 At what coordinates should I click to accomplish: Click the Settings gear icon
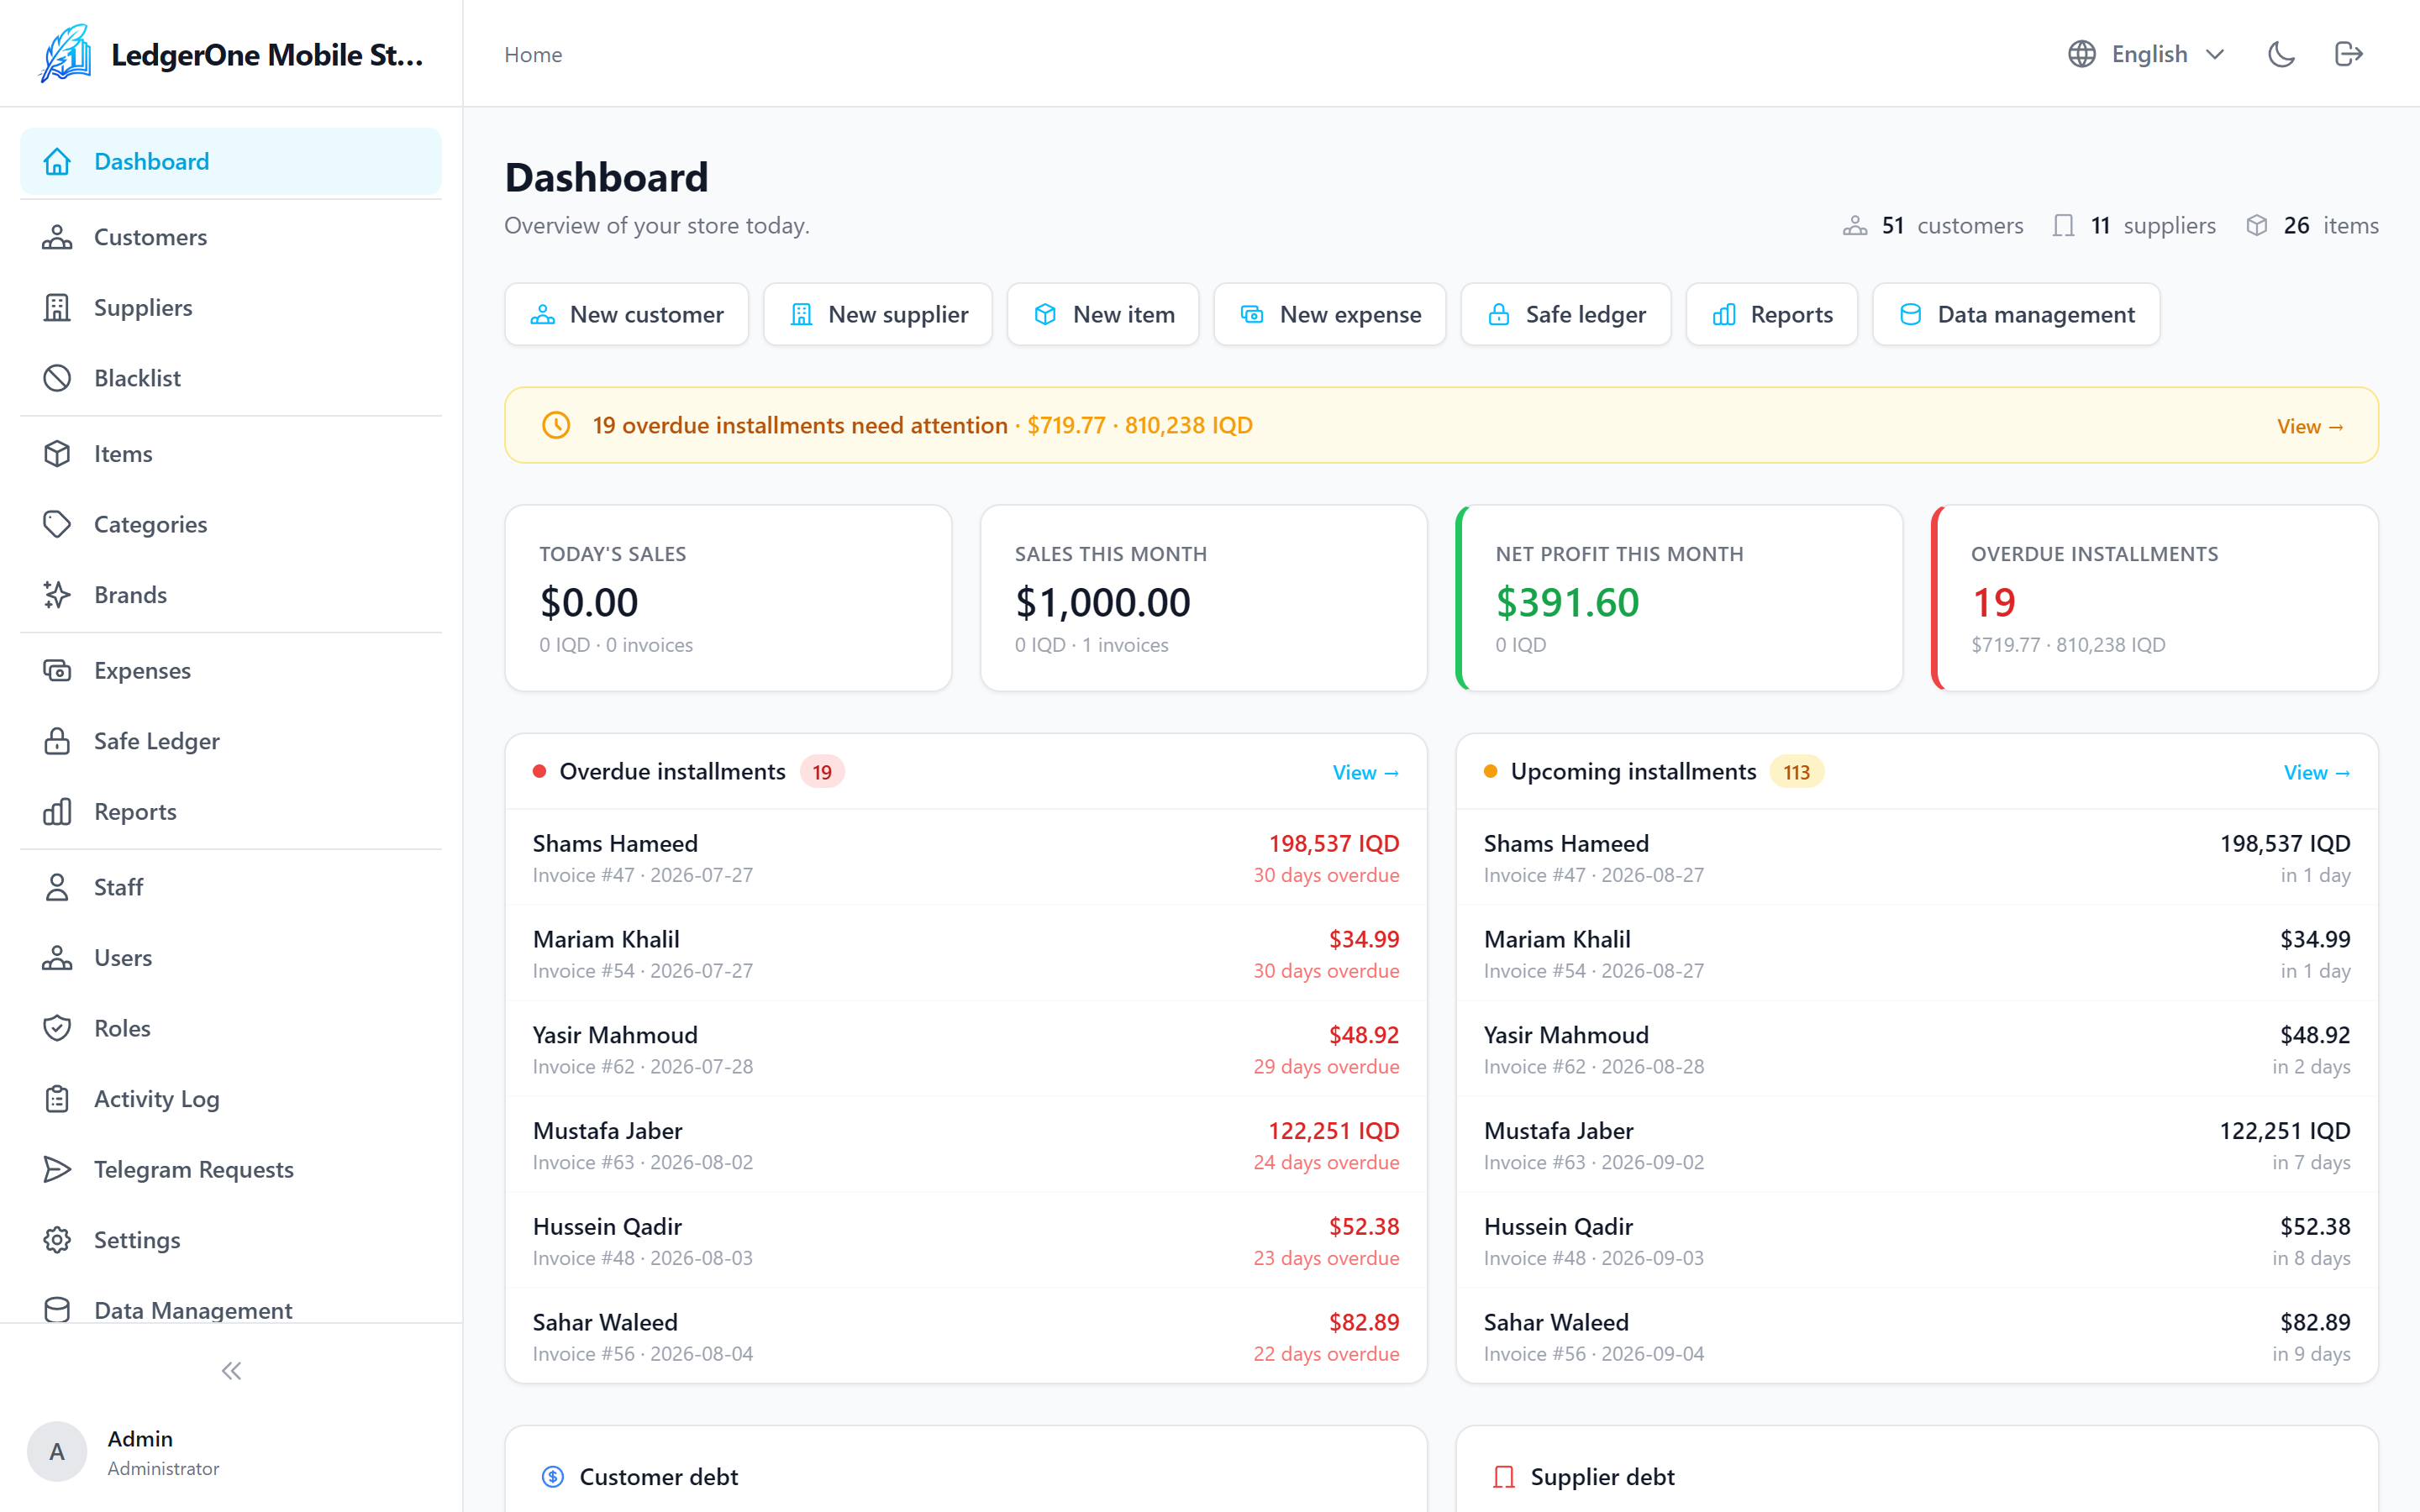point(57,1240)
